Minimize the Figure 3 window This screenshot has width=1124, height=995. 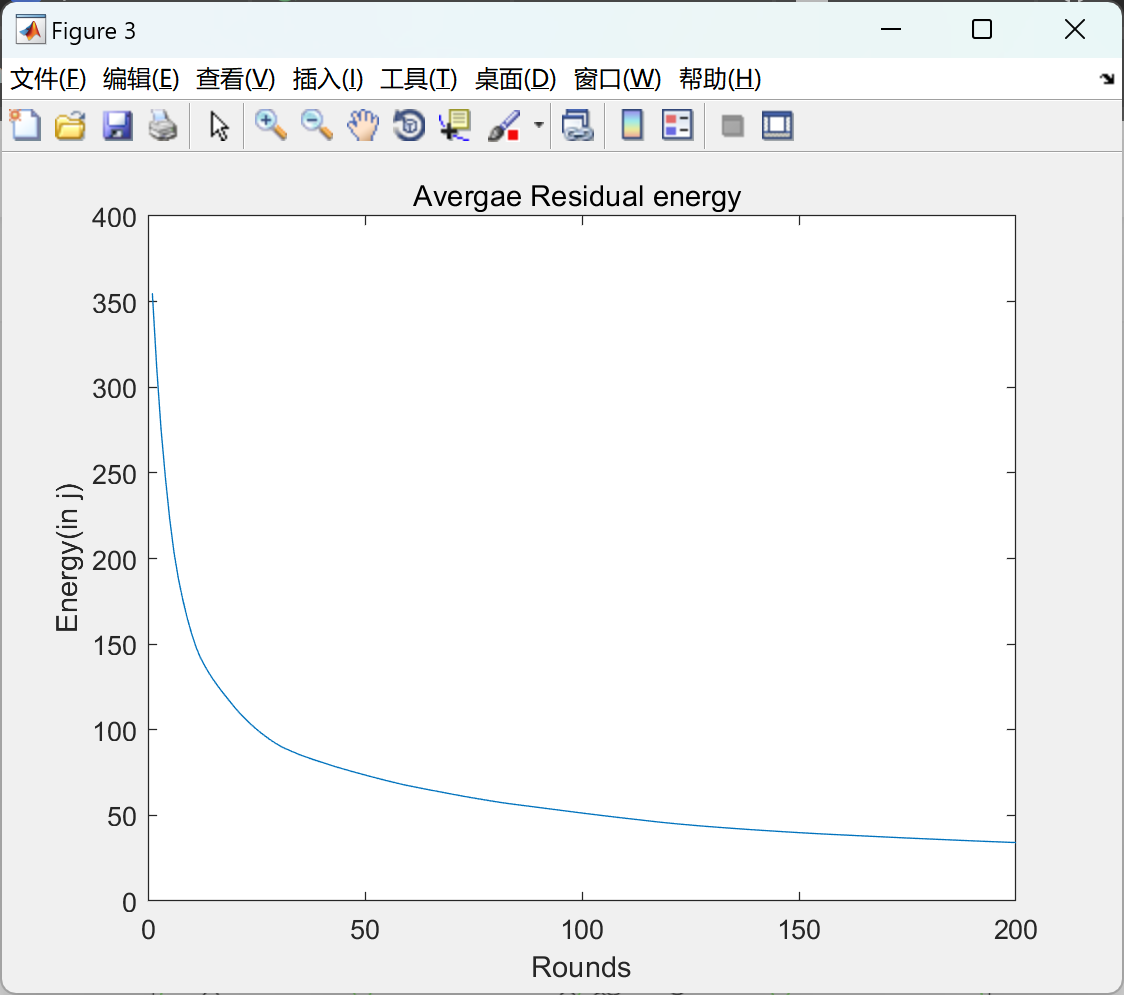891,29
